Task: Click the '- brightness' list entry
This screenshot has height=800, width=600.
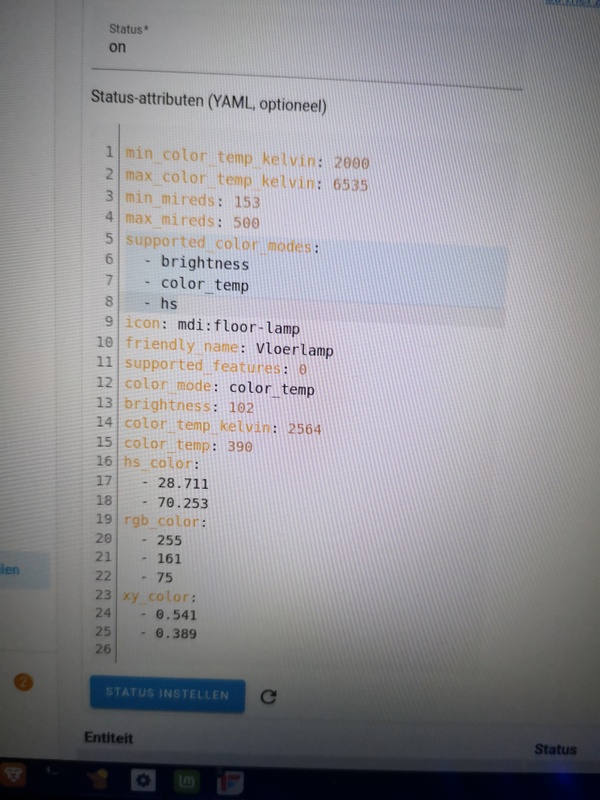Action: pyautogui.click(x=196, y=263)
